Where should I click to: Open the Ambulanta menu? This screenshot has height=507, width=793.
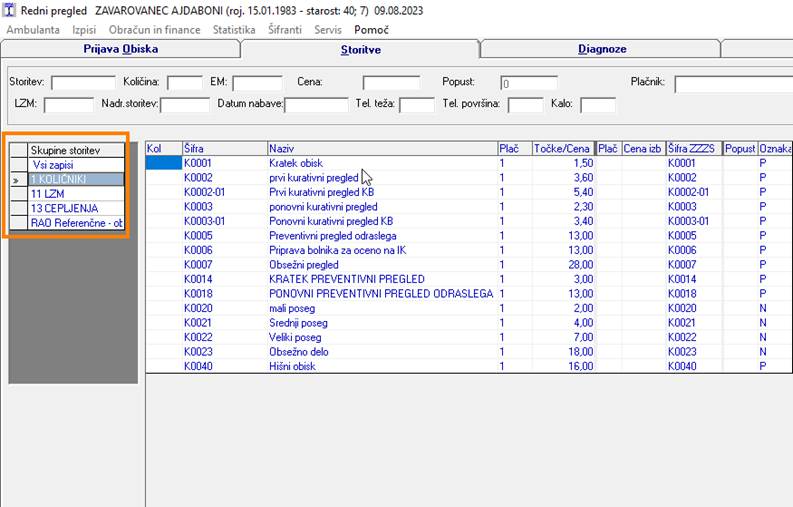33,30
